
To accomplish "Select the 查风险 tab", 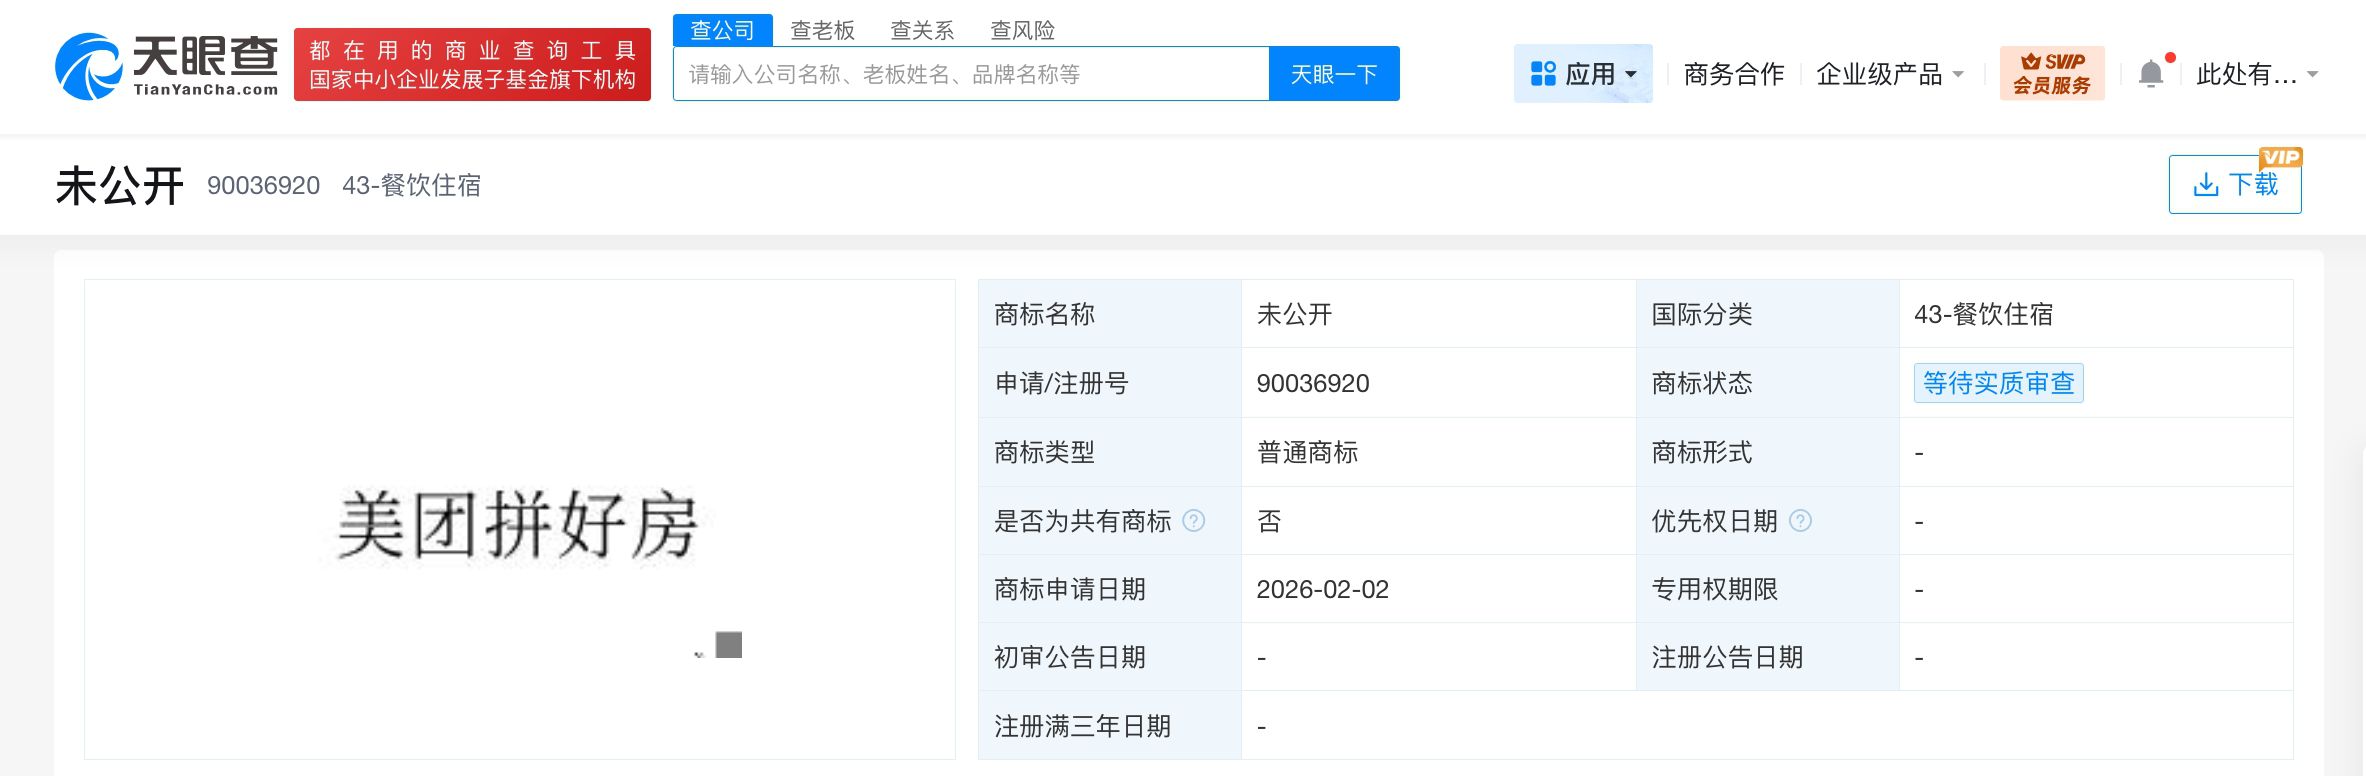I will (x=1022, y=30).
